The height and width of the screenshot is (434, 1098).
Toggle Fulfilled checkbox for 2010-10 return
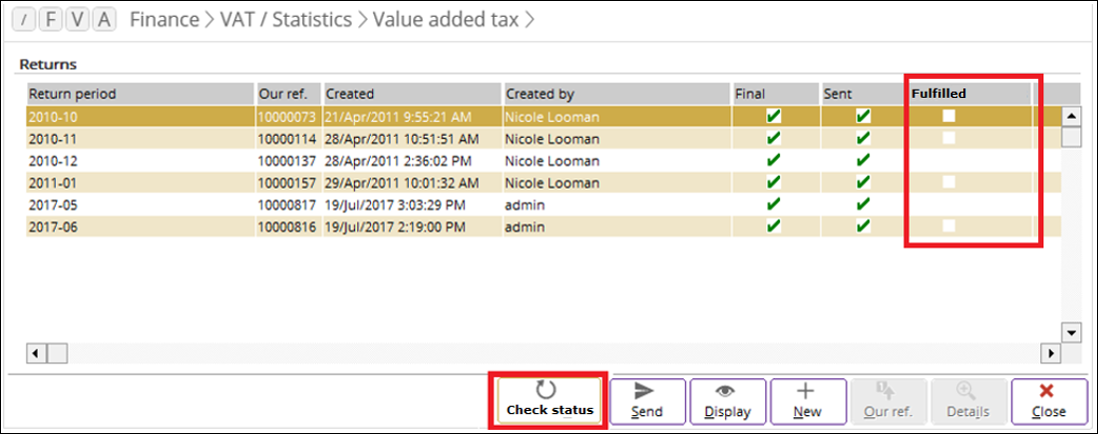click(x=948, y=116)
